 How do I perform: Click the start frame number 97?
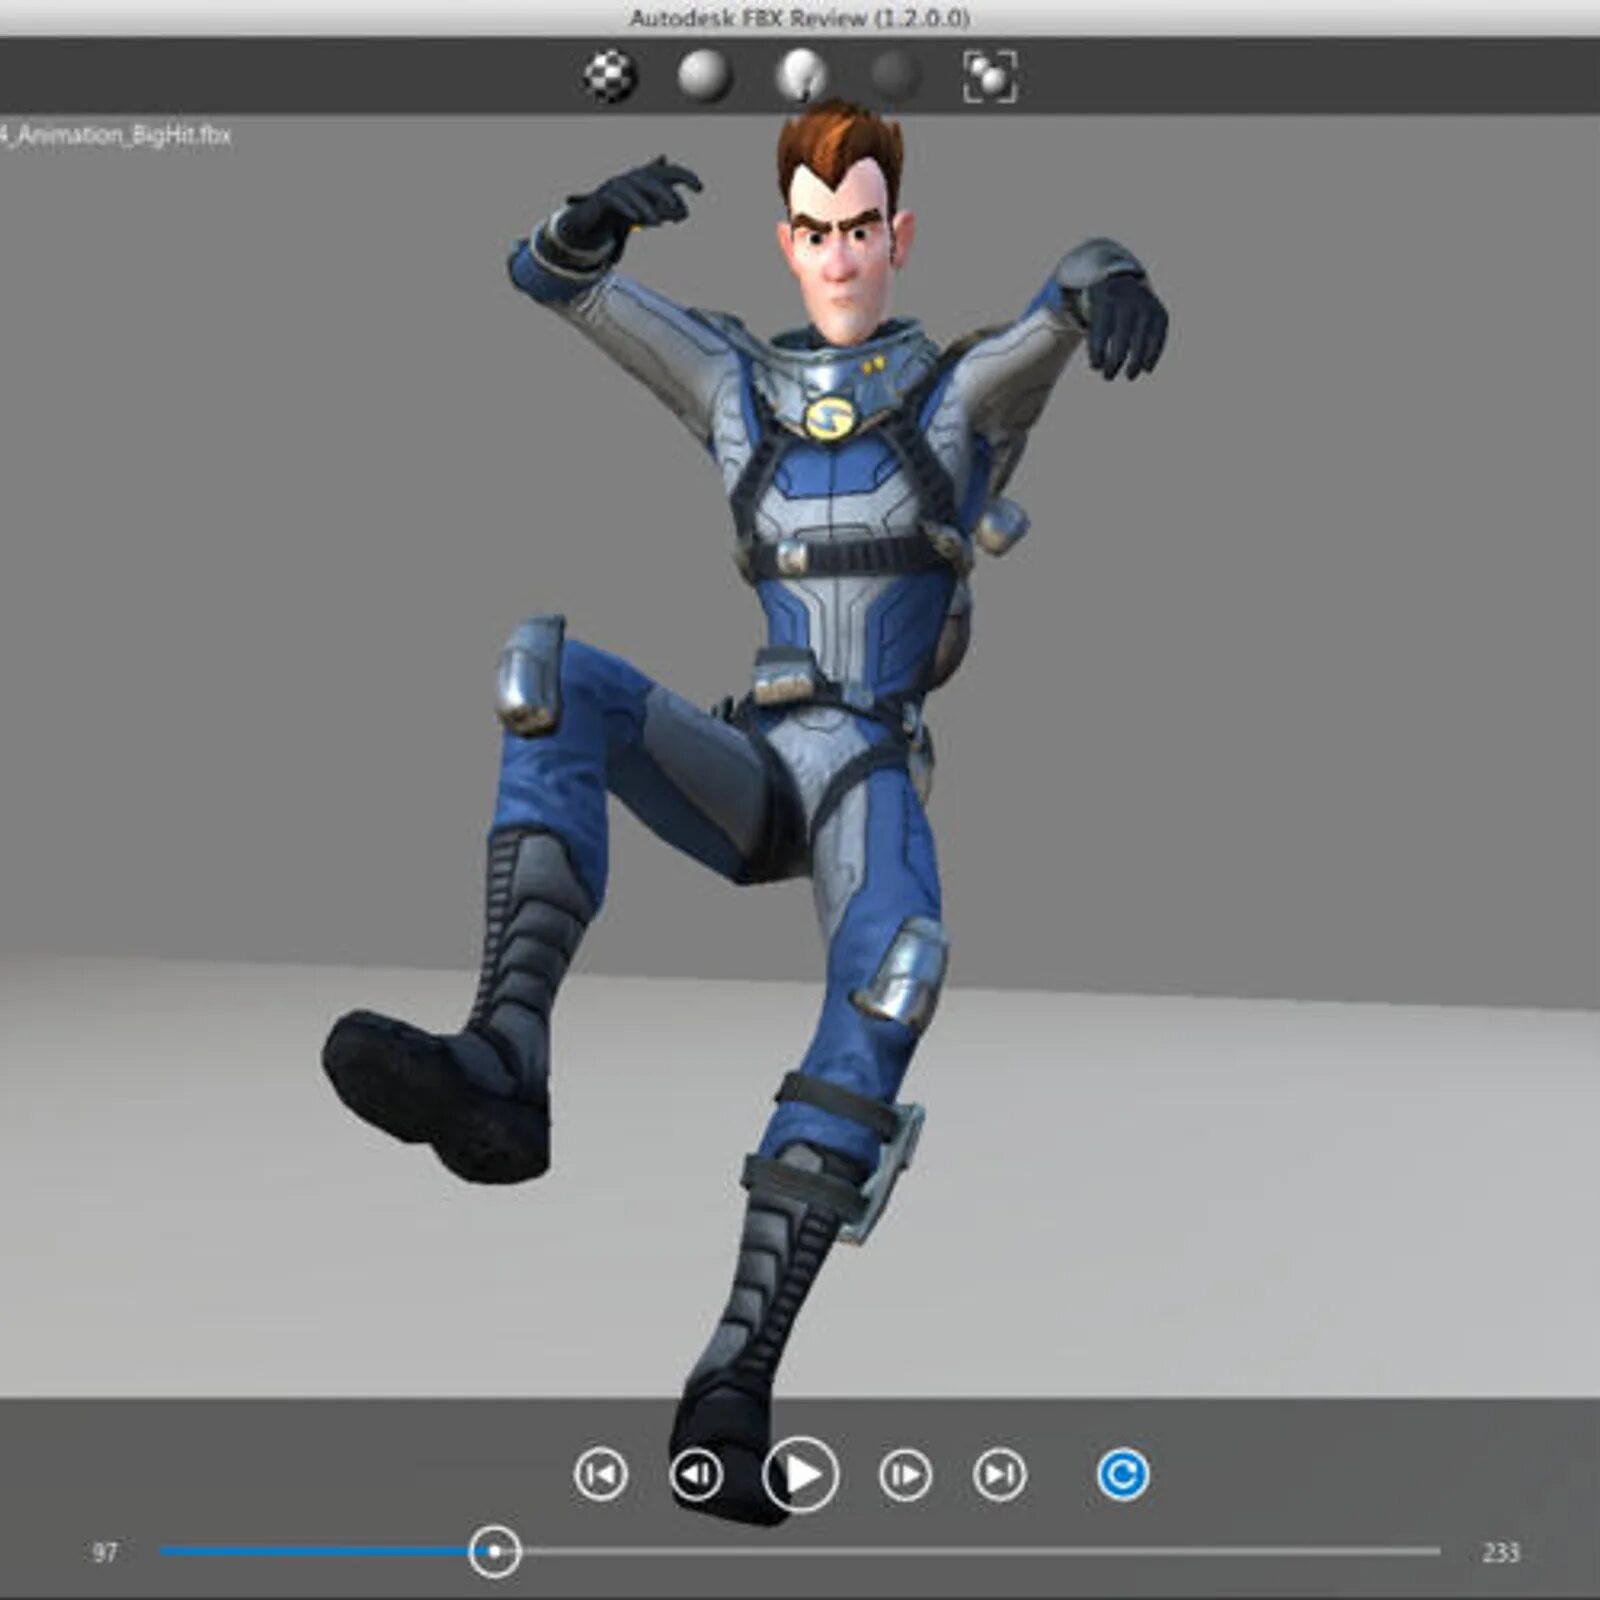coord(105,1552)
